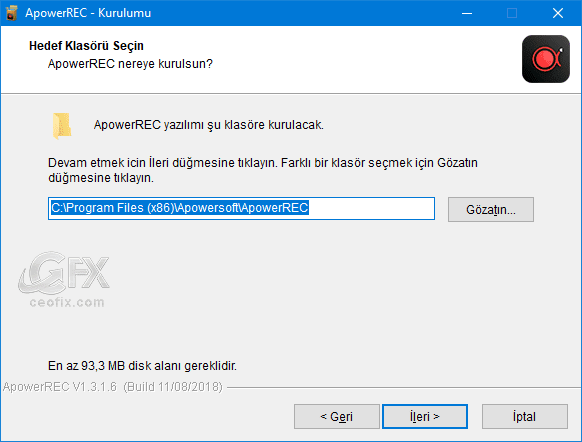Cancel setup with the İptal button

(x=524, y=416)
